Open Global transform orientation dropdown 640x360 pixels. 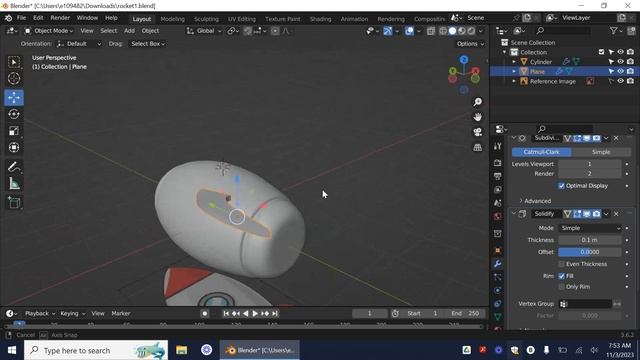[x=204, y=31]
